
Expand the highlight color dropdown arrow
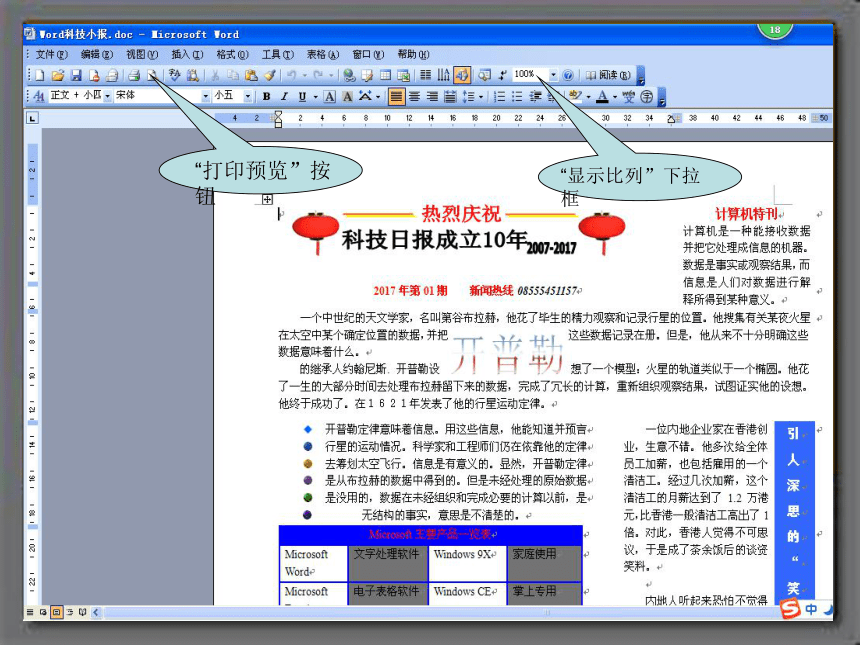coord(589,97)
